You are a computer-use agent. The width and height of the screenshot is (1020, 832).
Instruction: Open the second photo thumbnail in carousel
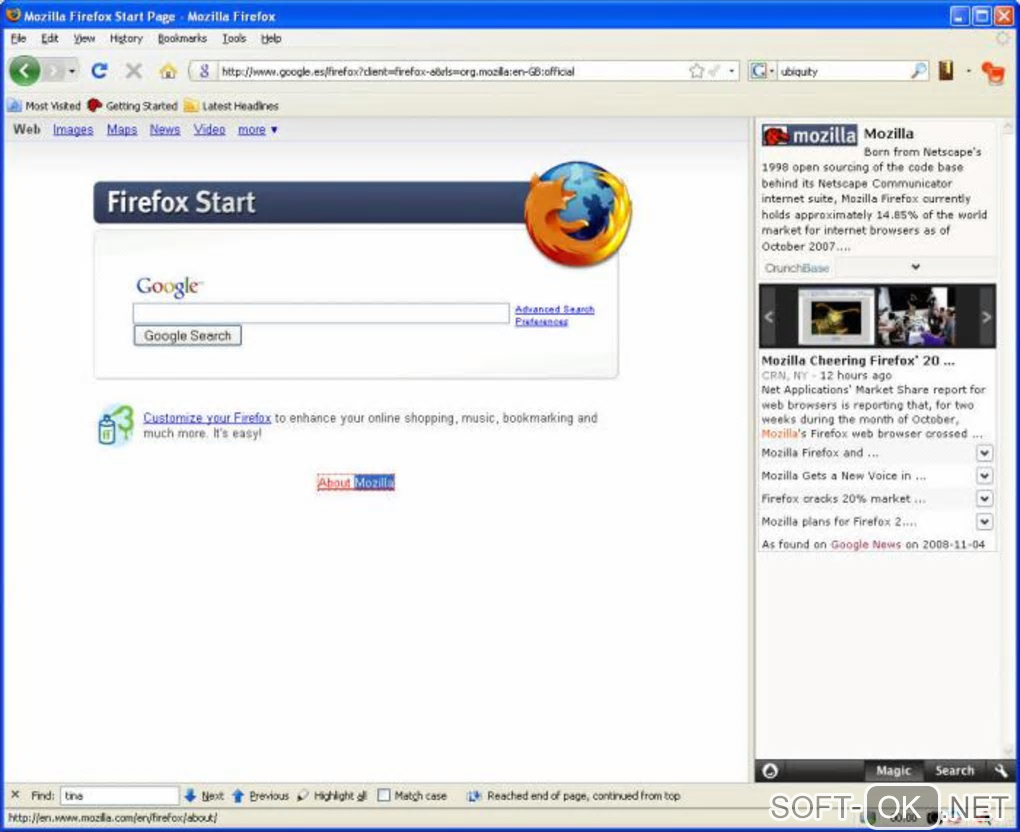(x=917, y=317)
